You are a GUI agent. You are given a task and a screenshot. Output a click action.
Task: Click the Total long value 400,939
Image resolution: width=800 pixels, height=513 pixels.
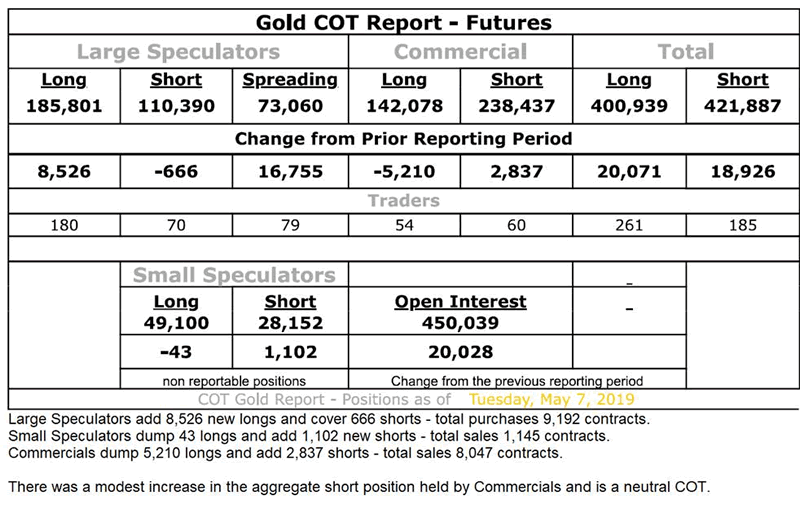click(x=630, y=105)
